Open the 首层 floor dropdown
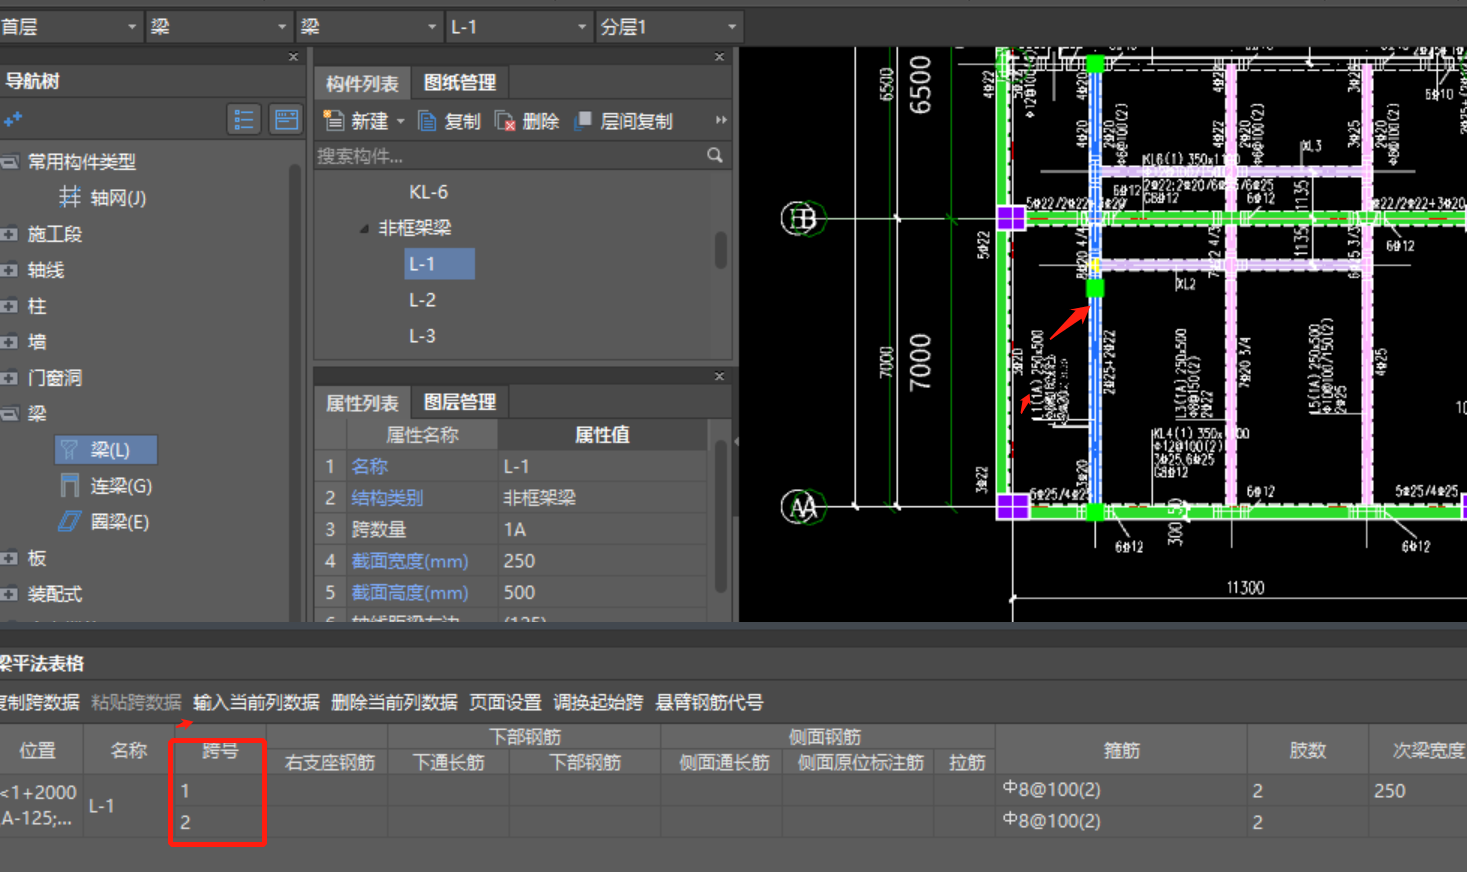 coord(70,27)
